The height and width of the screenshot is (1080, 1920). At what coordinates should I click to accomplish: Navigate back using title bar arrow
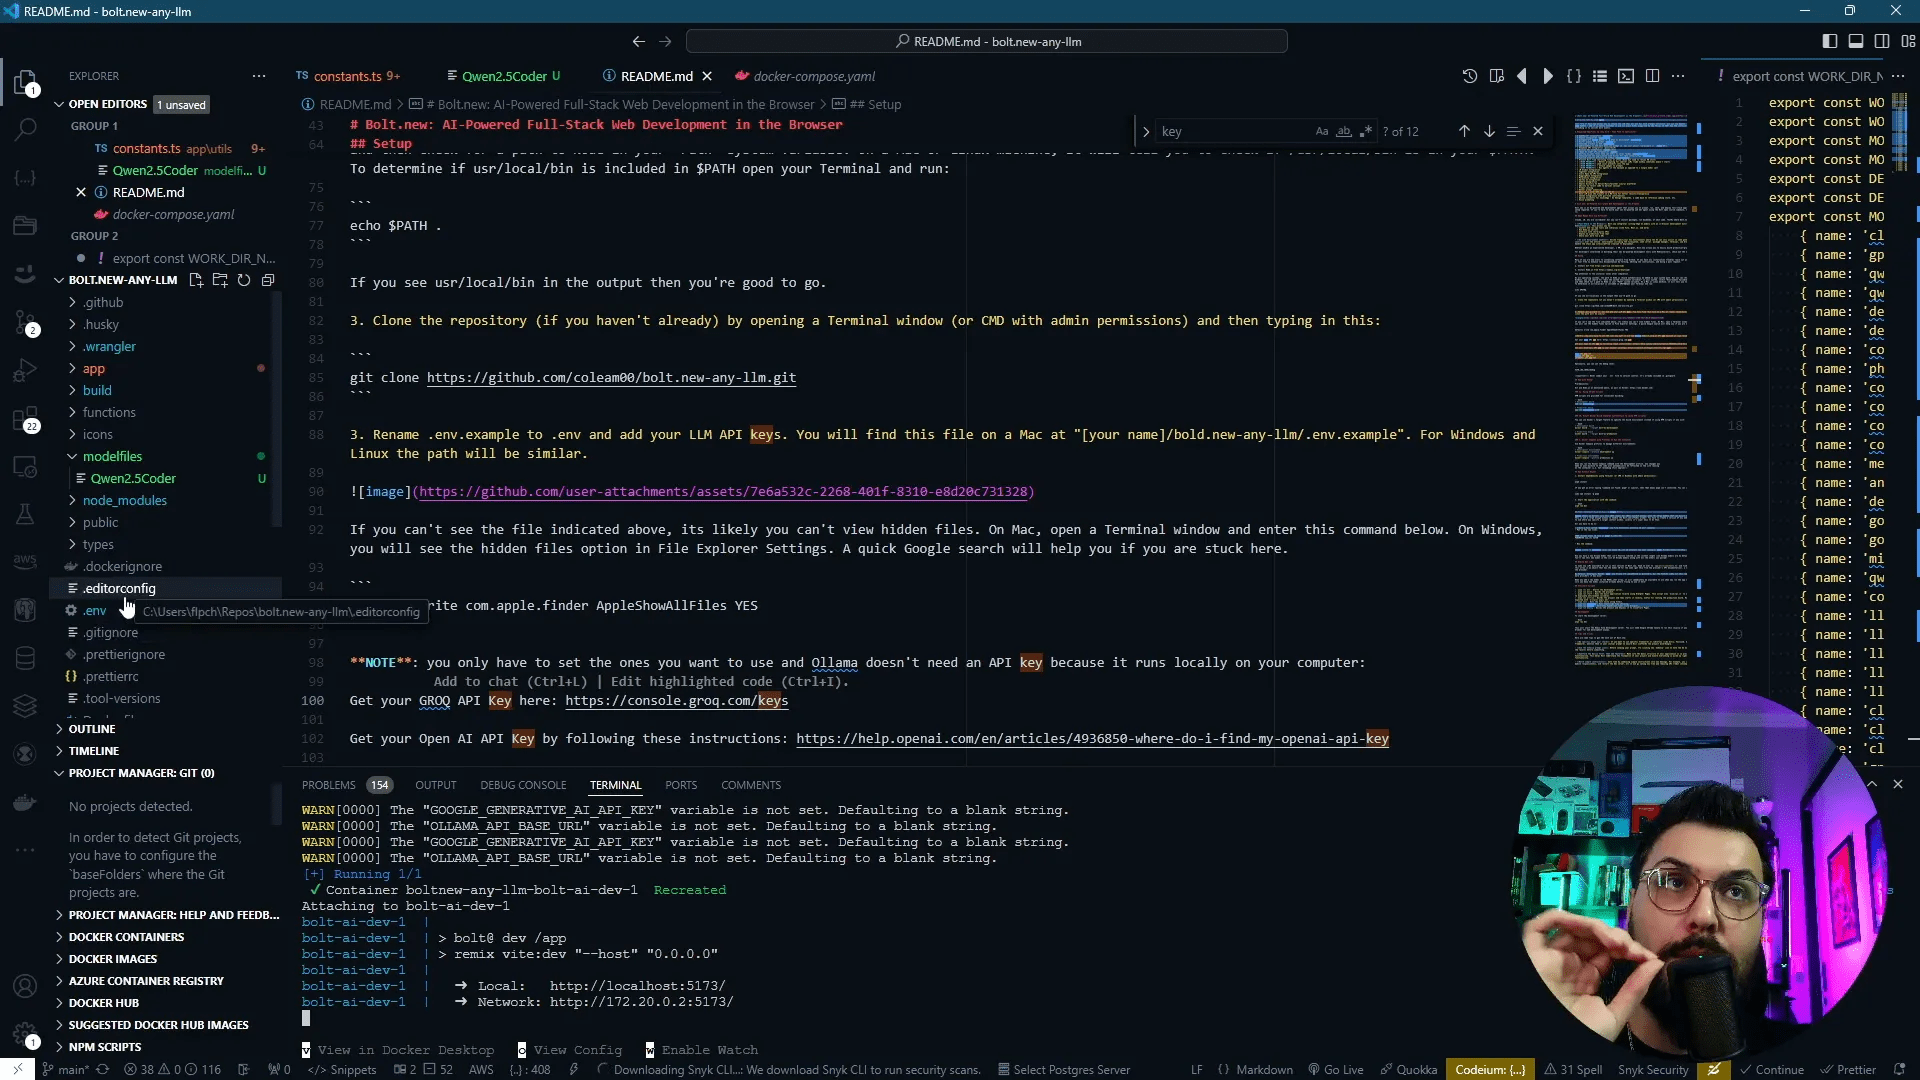tap(638, 41)
